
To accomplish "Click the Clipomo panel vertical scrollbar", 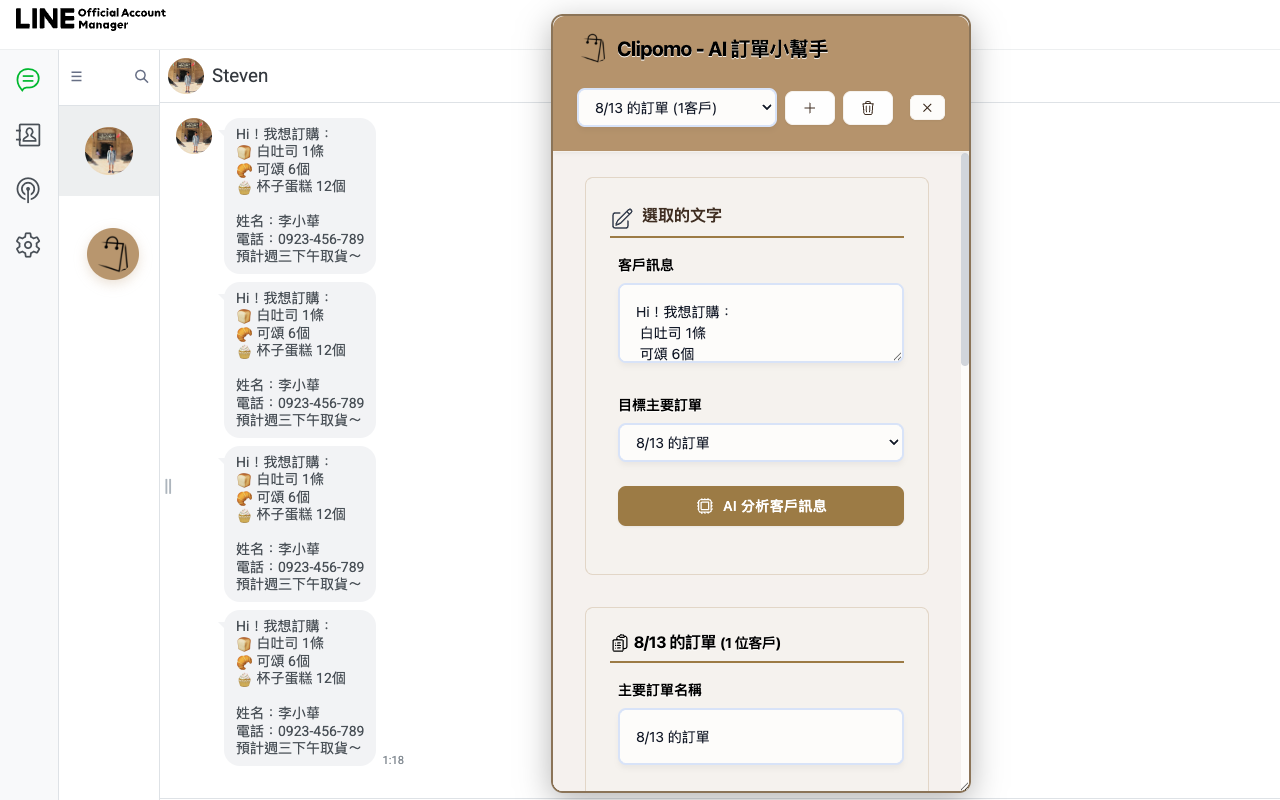I will 964,260.
